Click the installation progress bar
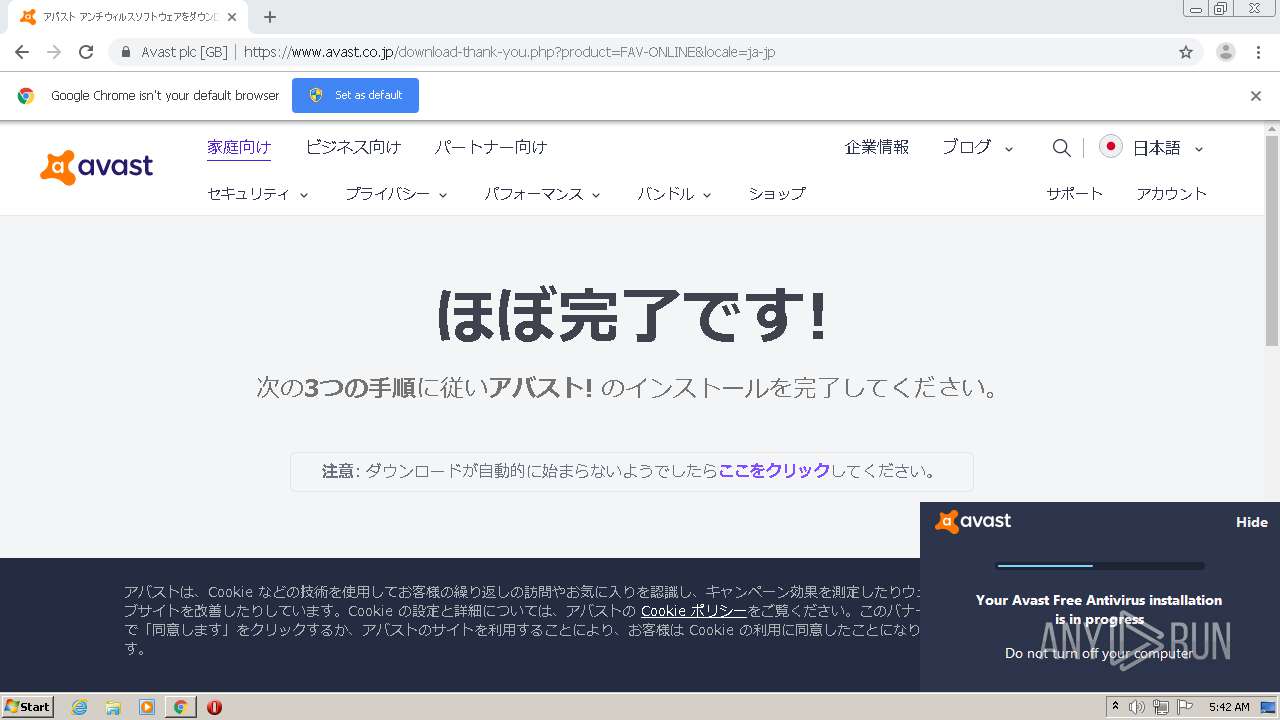This screenshot has height=720, width=1280. [x=1100, y=566]
